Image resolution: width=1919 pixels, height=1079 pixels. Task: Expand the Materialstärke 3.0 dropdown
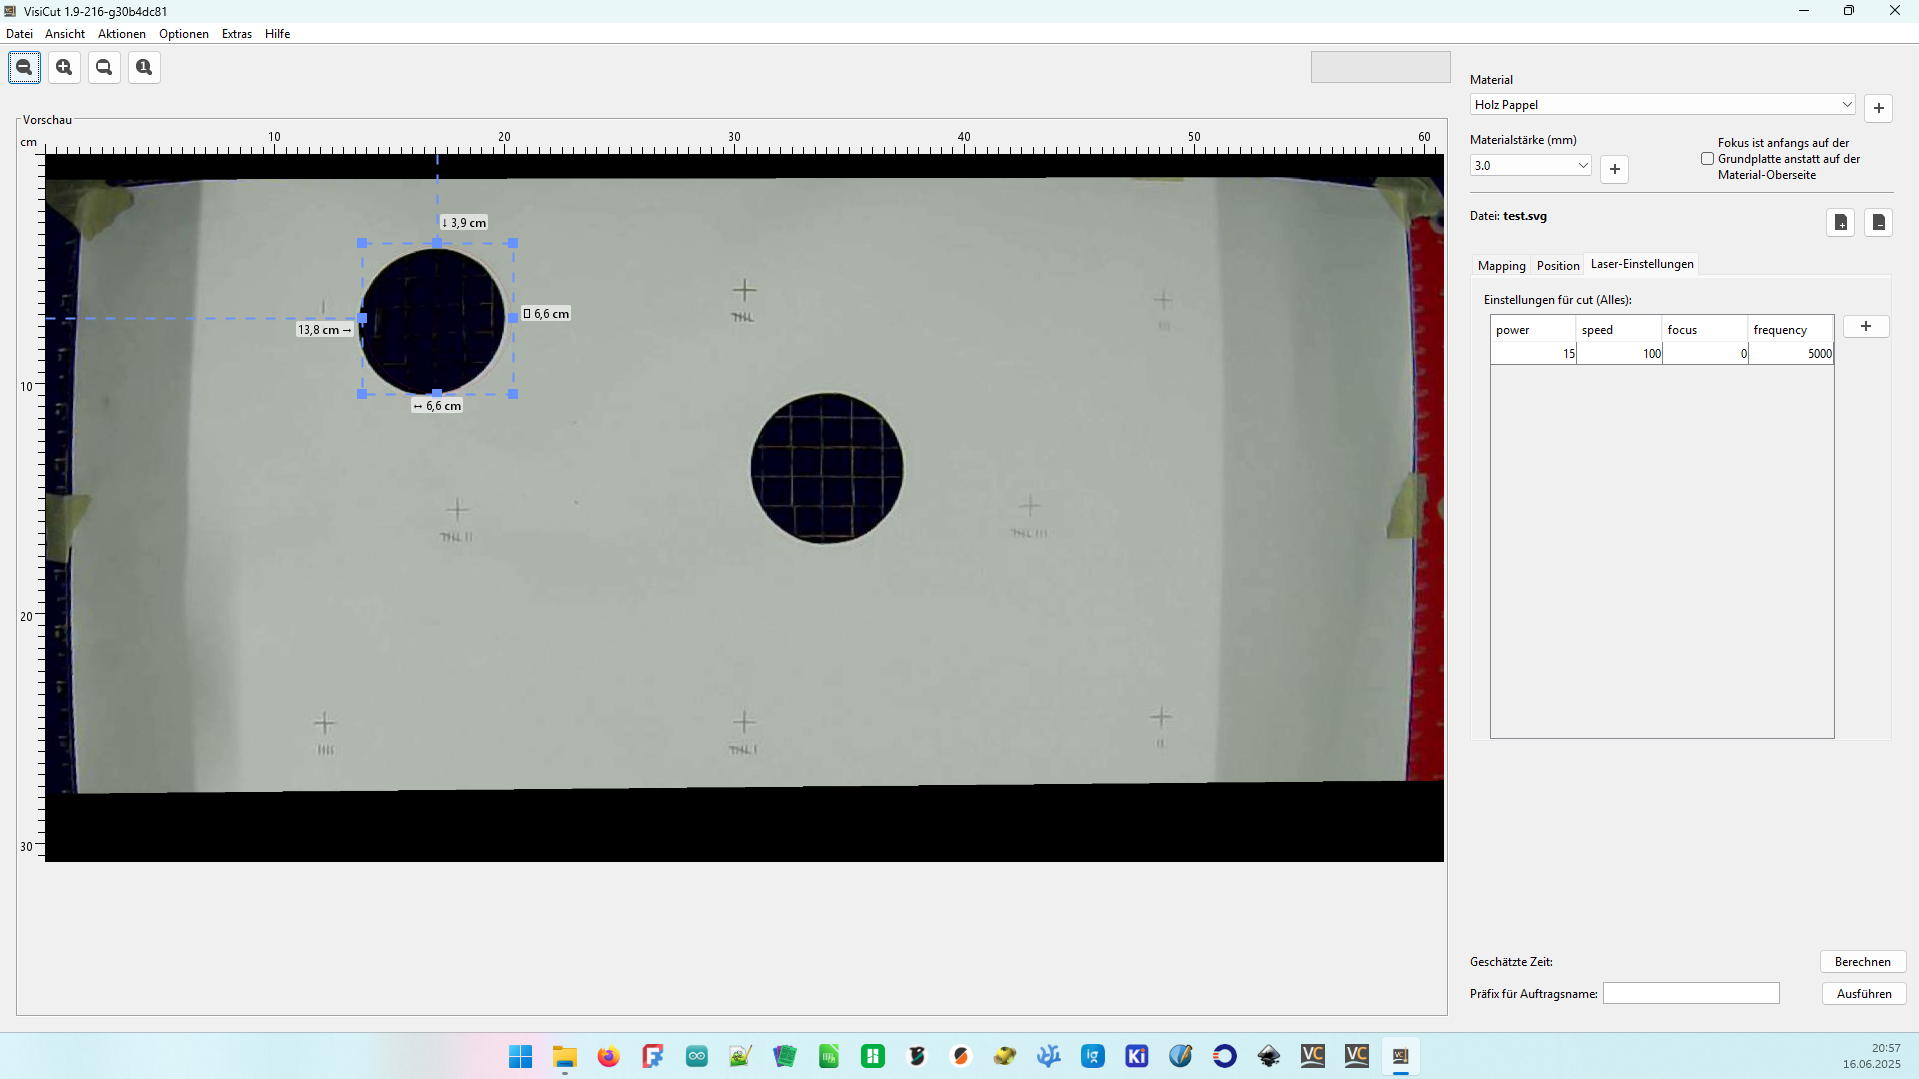[x=1530, y=166]
